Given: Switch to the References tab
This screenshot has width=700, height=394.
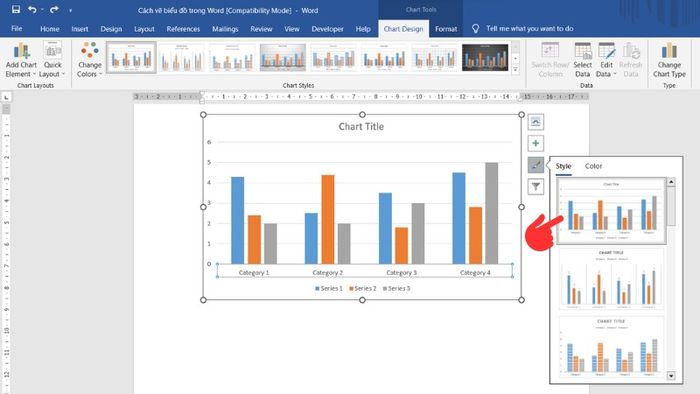Looking at the screenshot, I should tap(183, 29).
